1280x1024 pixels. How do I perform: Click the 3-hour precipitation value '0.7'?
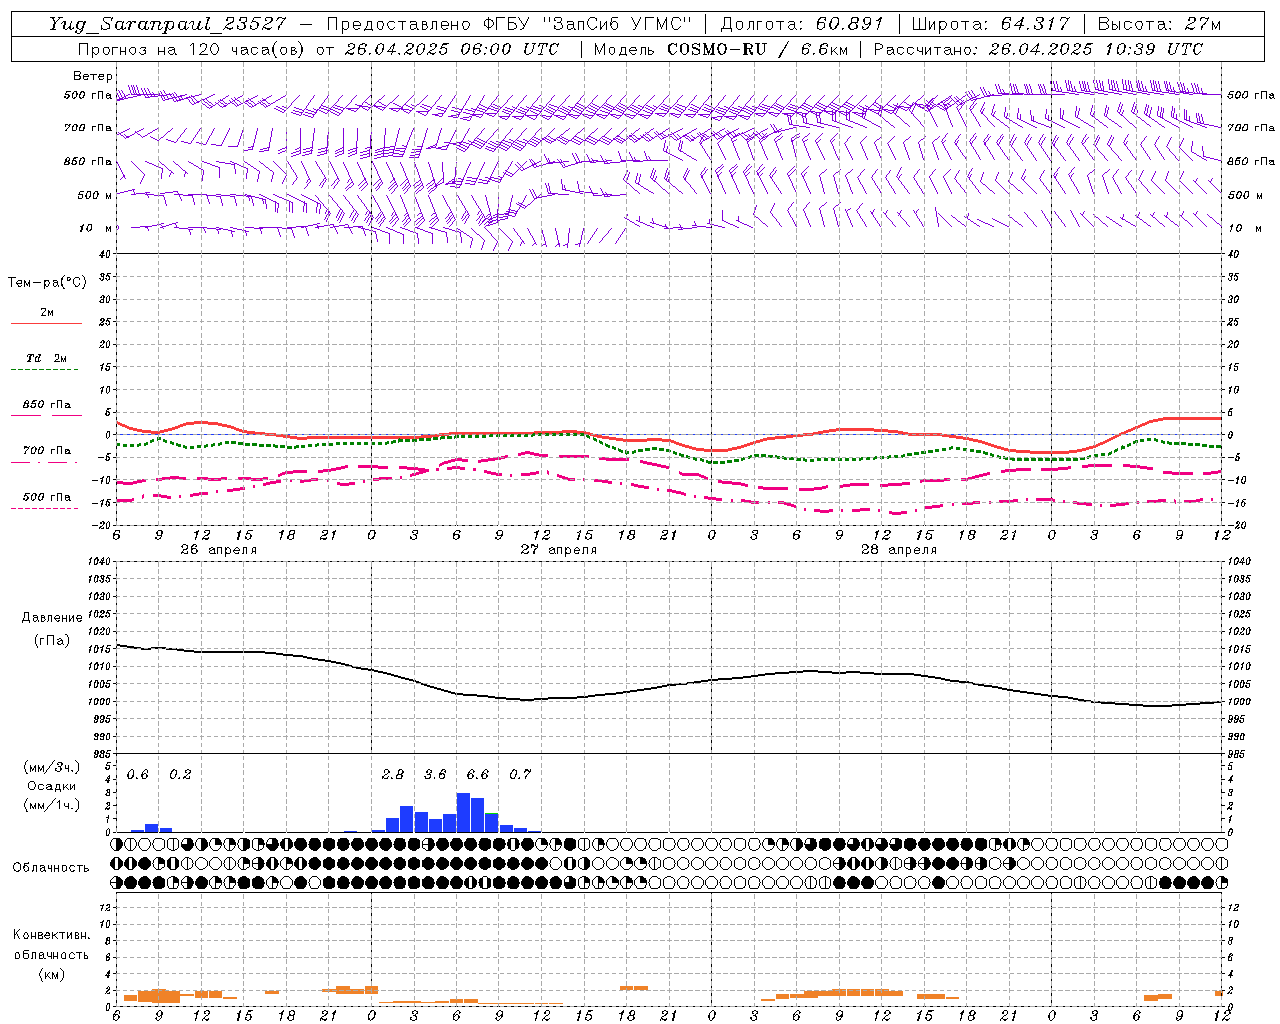(520, 775)
